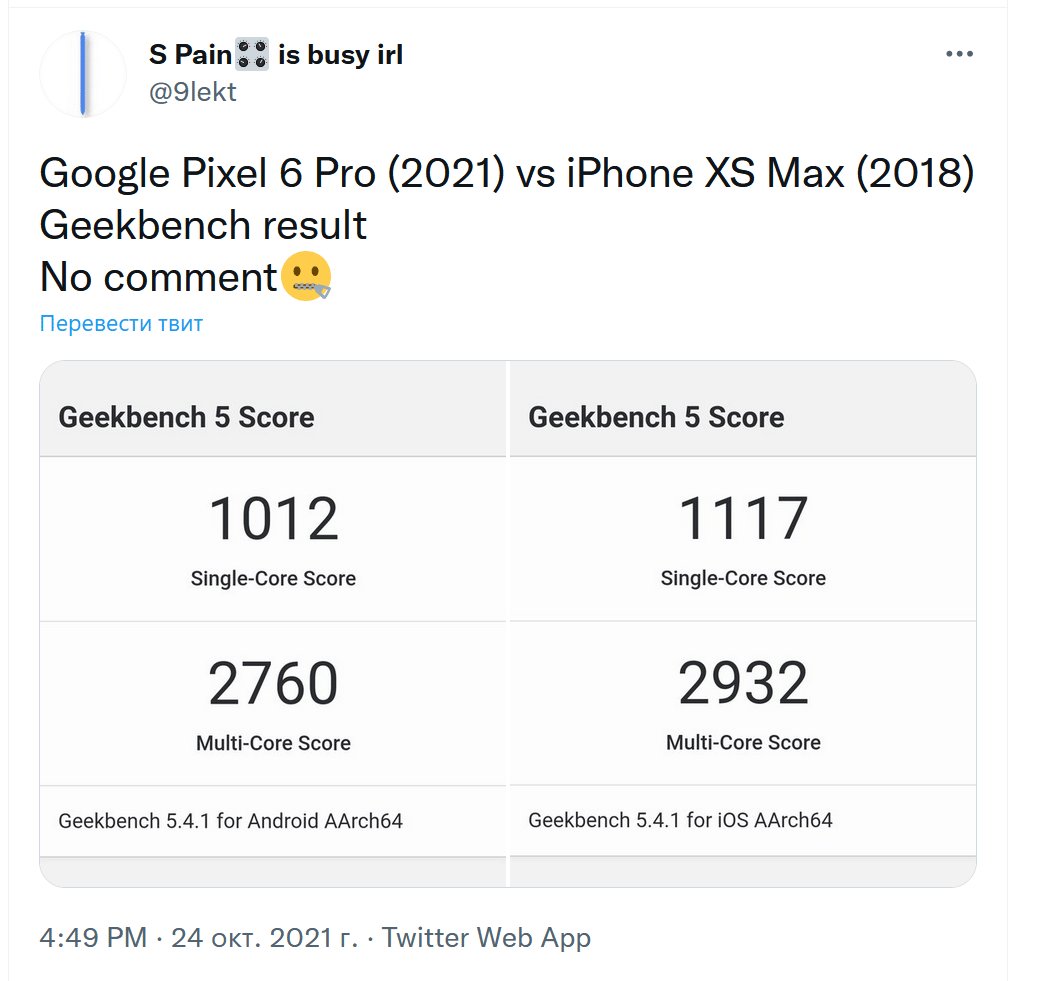
Task: Open the tweet's three-dot More menu
Action: (959, 55)
